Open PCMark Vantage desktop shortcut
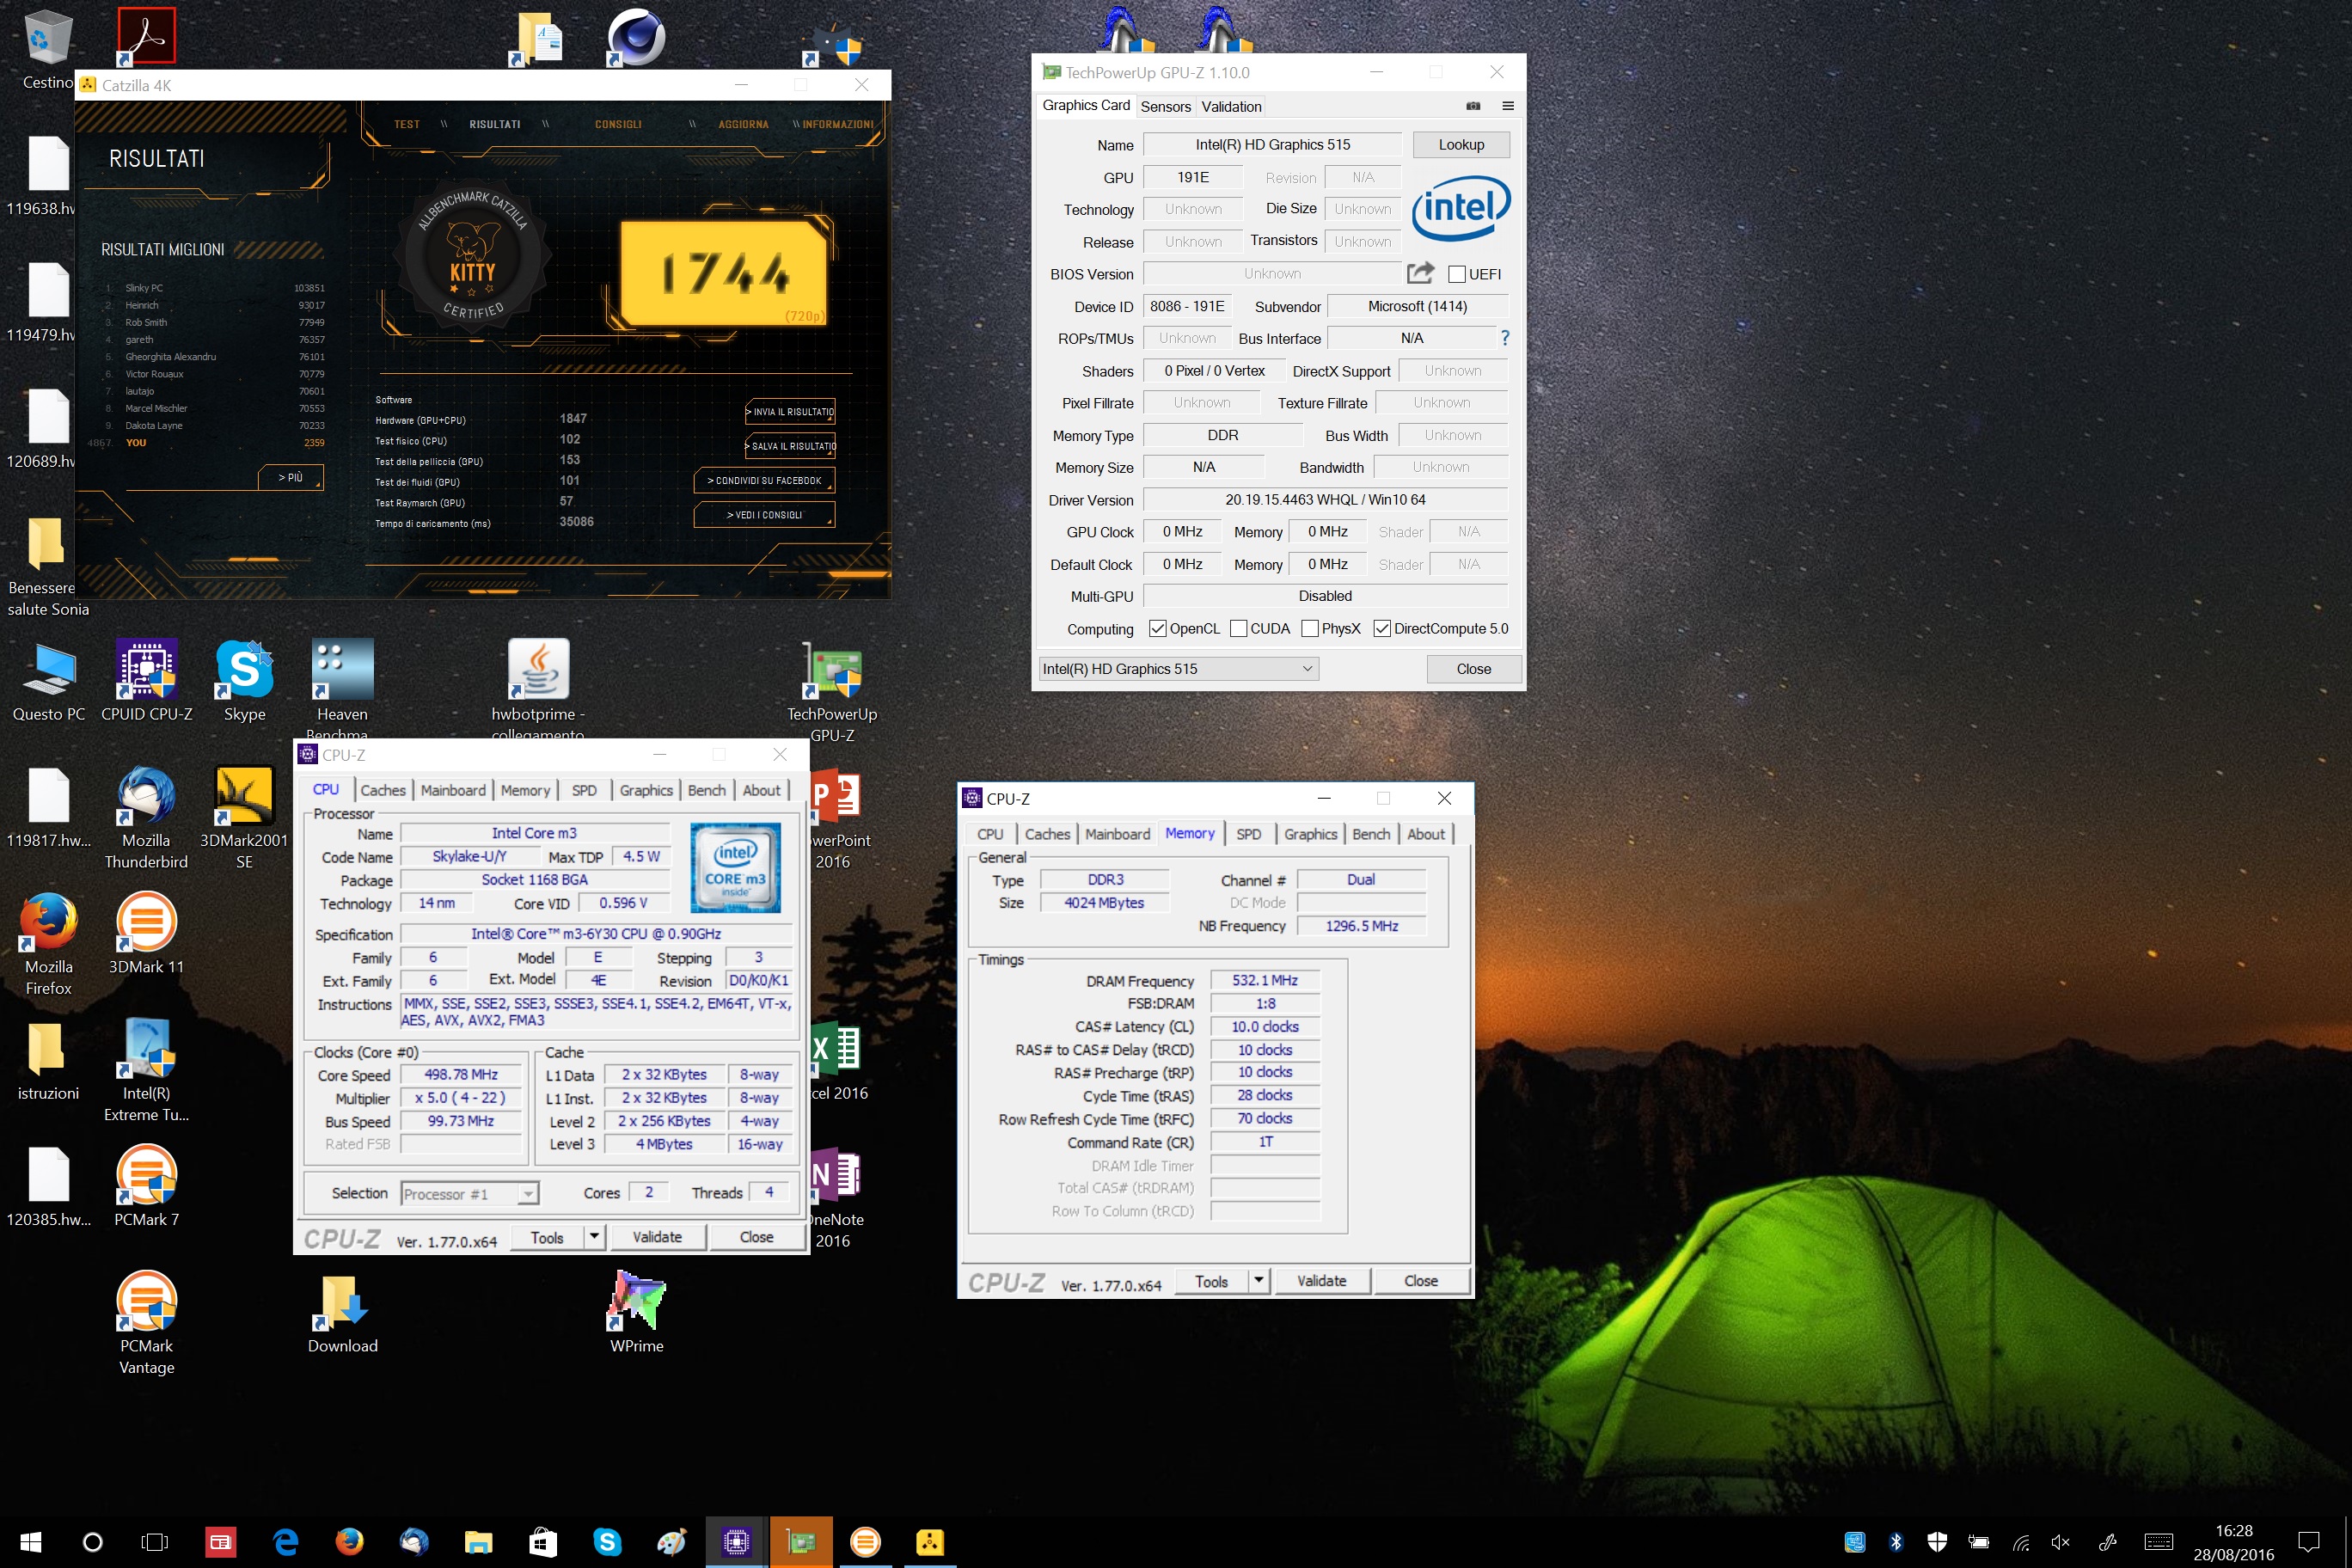2352x1568 pixels. pos(146,1322)
